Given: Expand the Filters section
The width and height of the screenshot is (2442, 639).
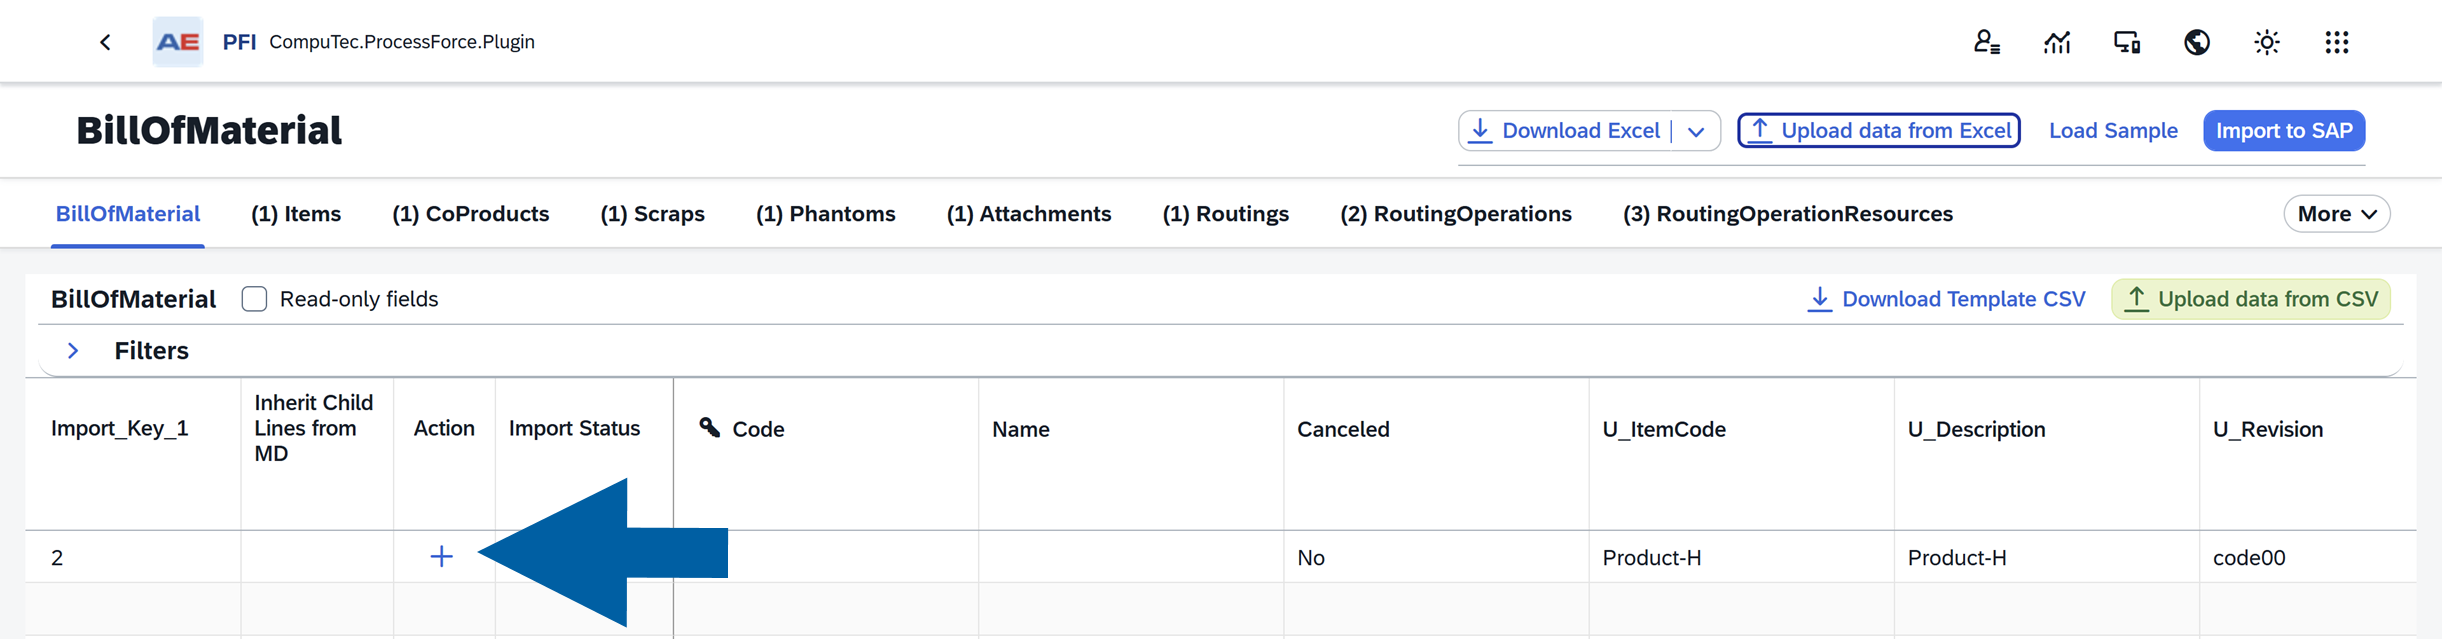Looking at the screenshot, I should [73, 351].
